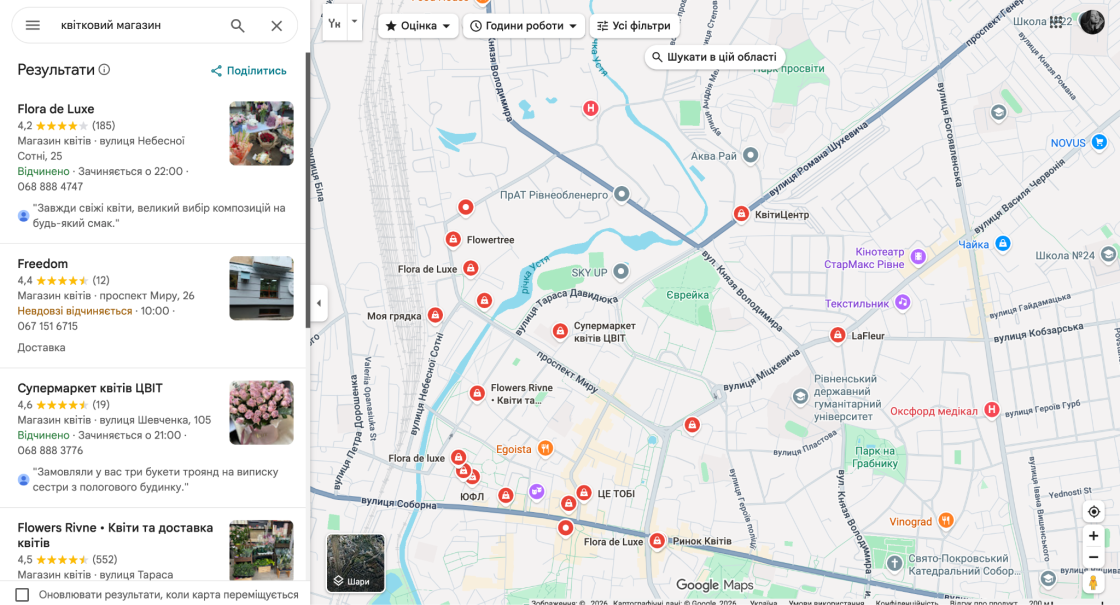Click the 'Ринок Квітів' map pin
This screenshot has height=605, width=1120.
(657, 541)
